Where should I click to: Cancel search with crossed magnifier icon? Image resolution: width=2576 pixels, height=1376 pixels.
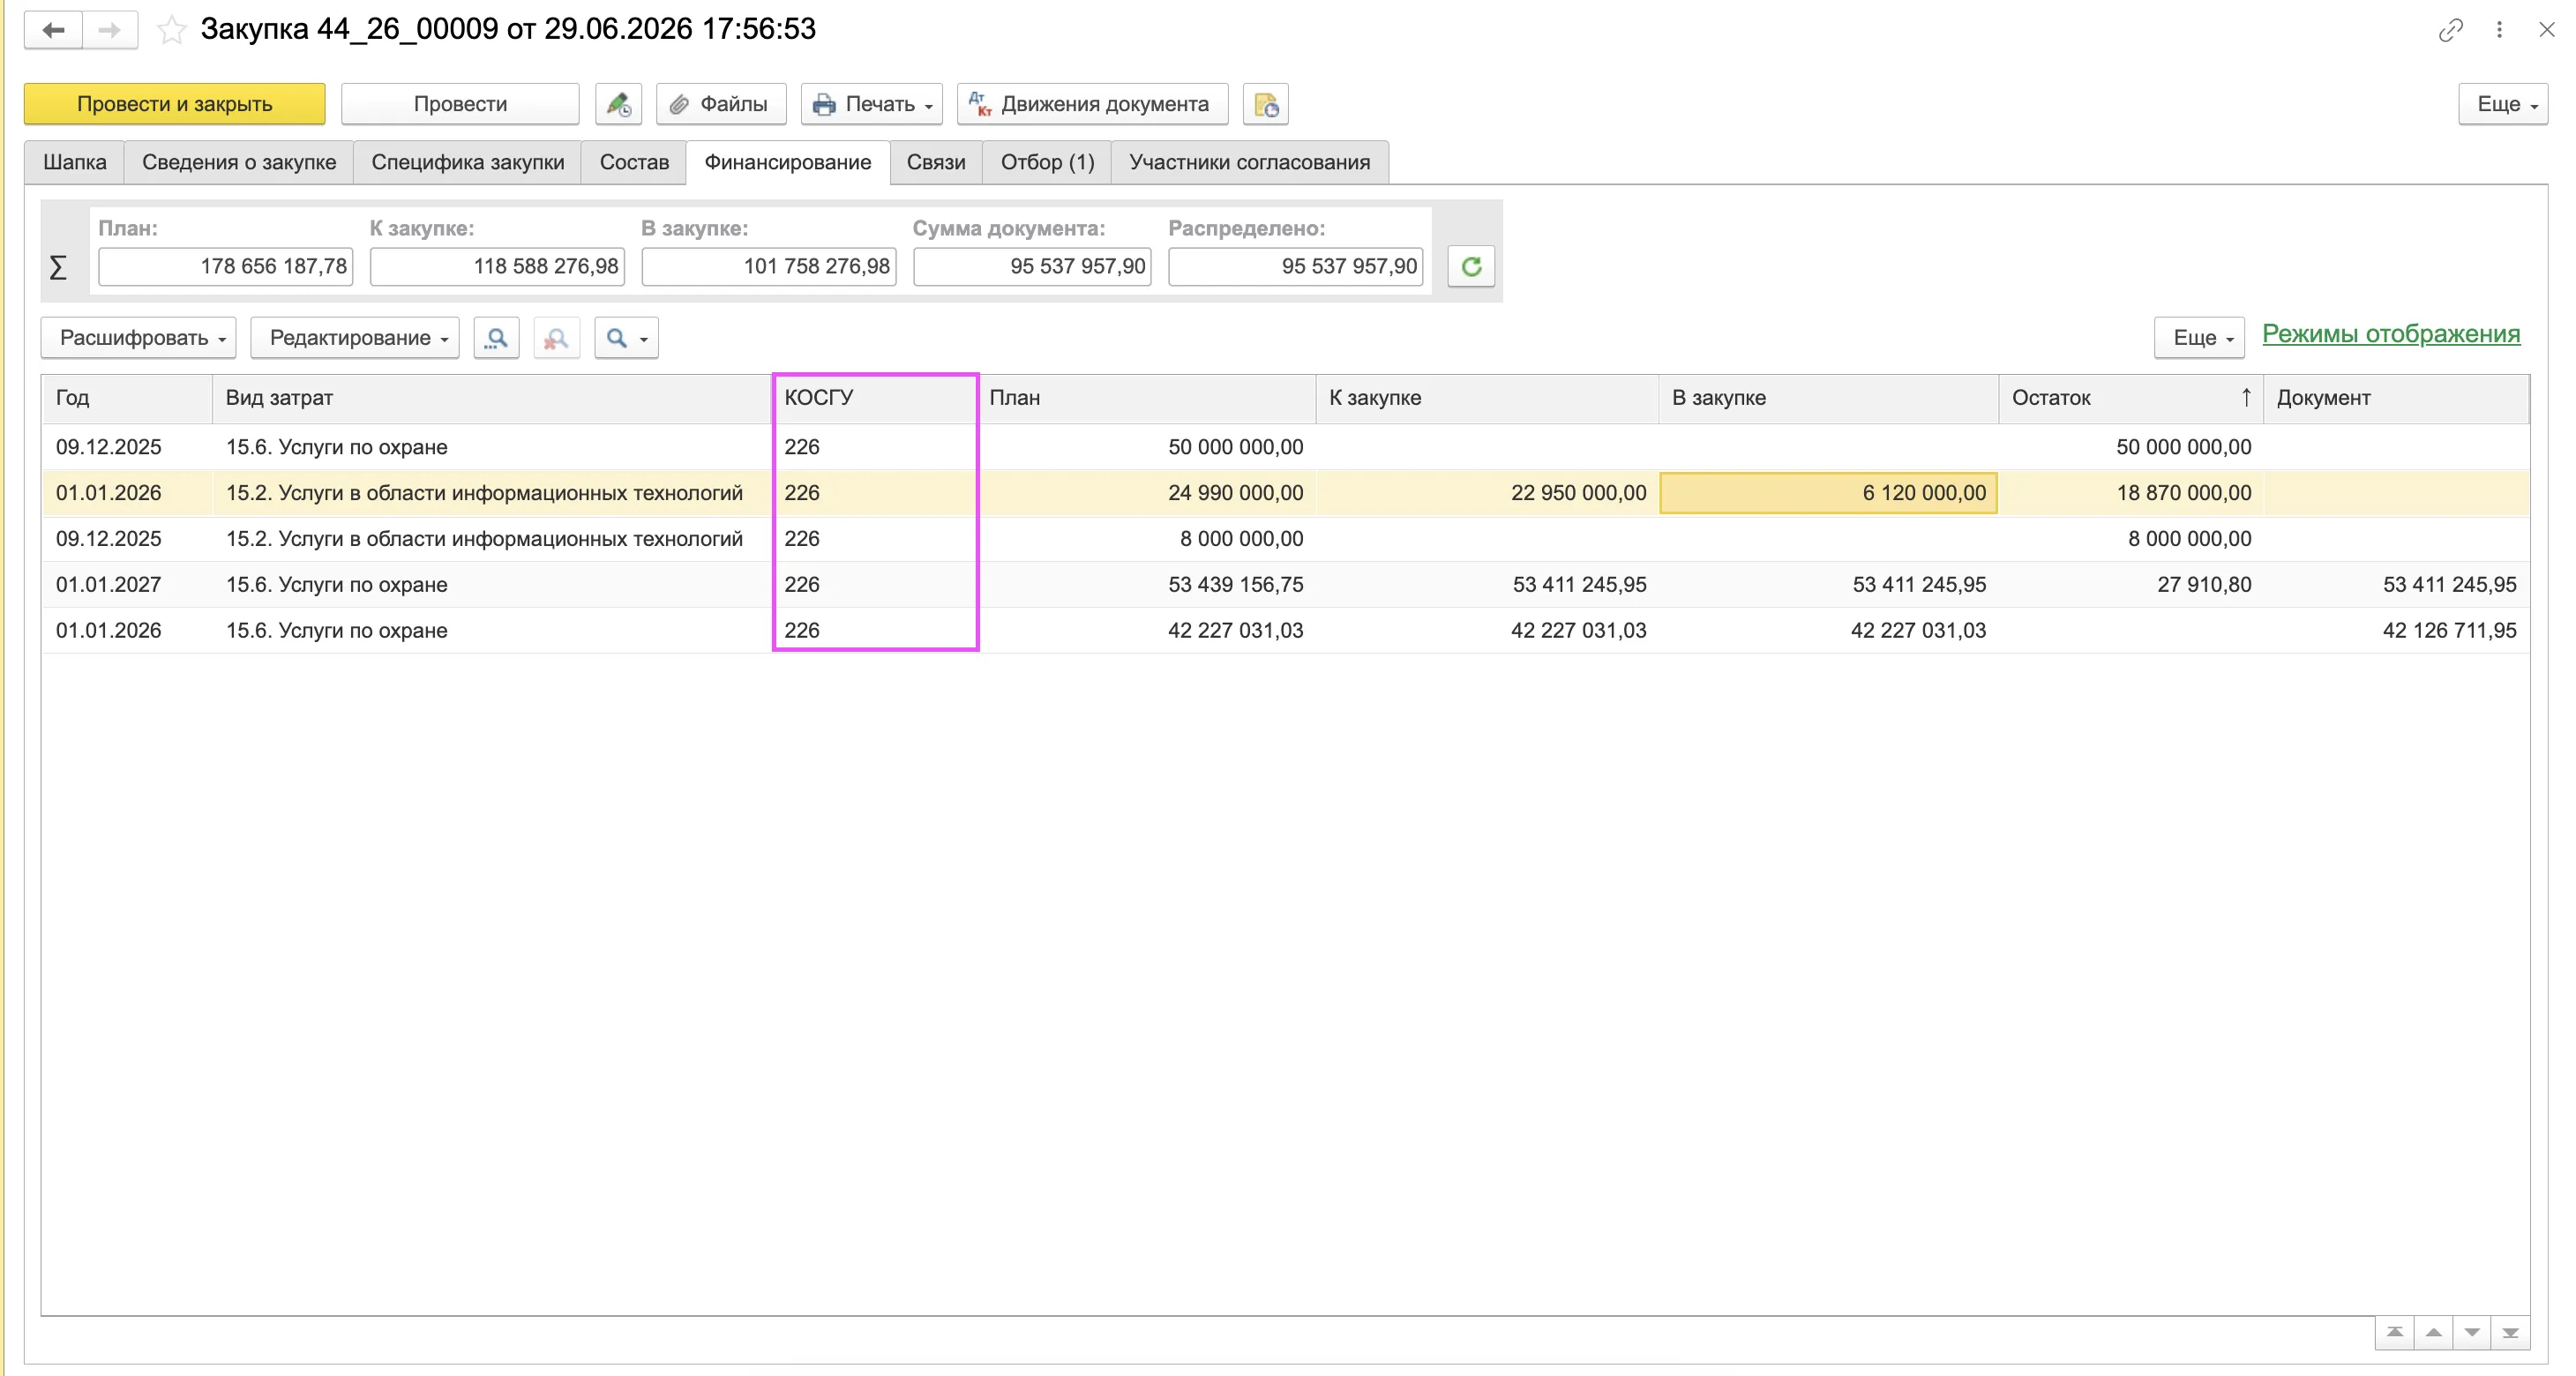tap(556, 338)
